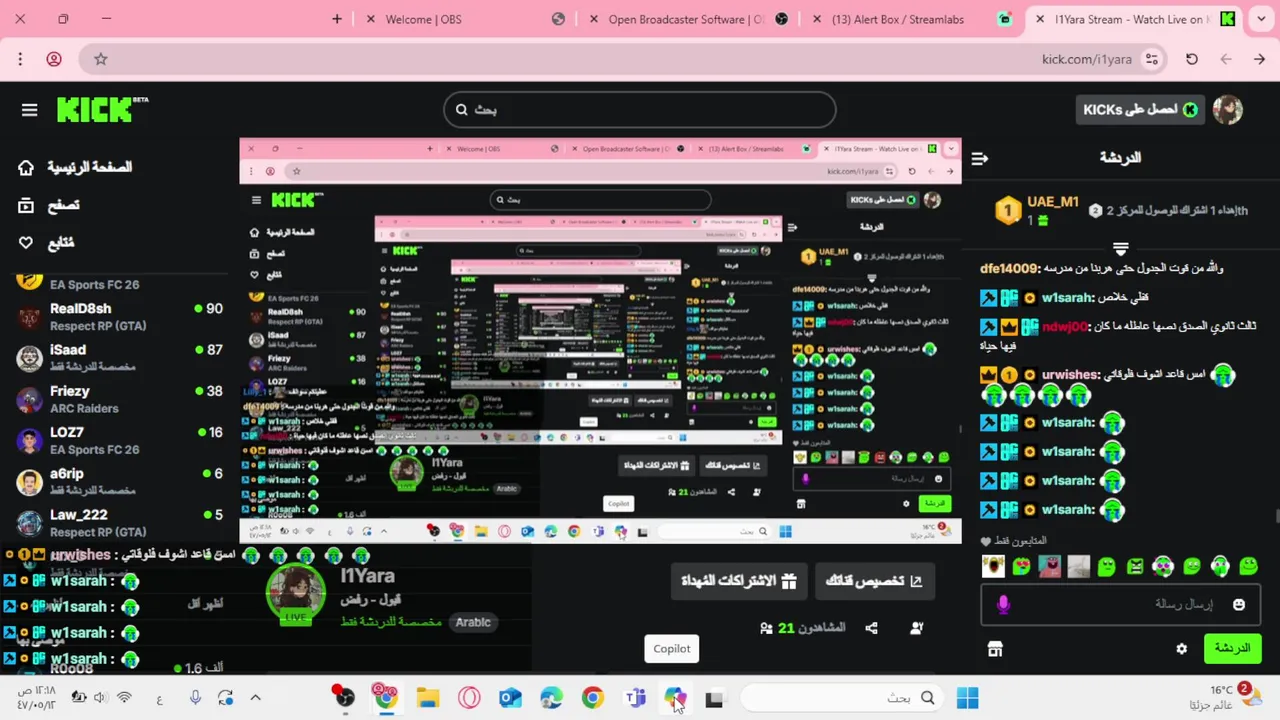
Task: Click the share icon near viewers
Action: 871,628
